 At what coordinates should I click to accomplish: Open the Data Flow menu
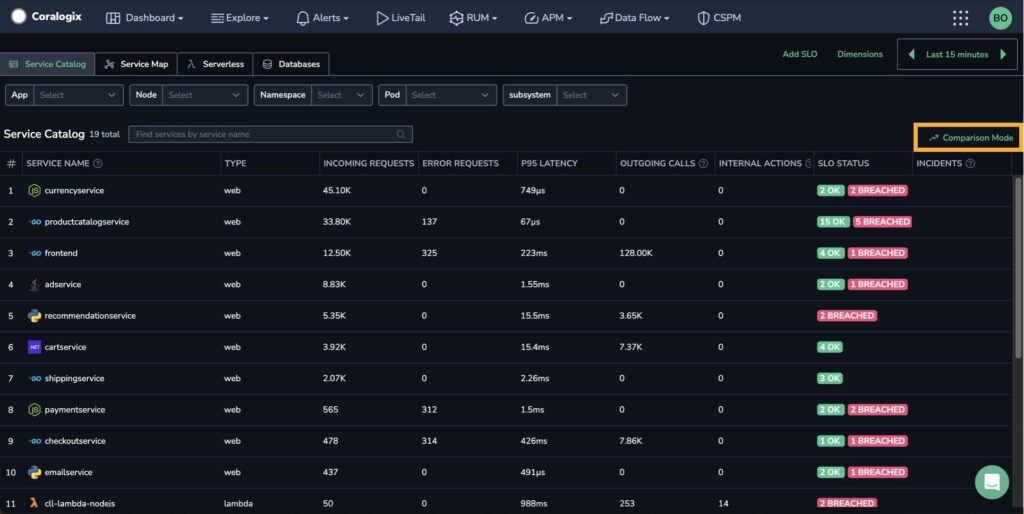pyautogui.click(x=634, y=18)
